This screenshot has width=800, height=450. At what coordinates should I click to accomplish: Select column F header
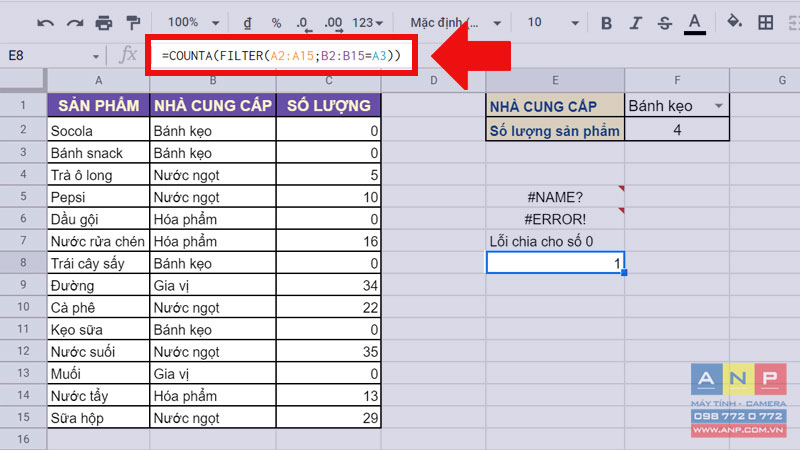tap(677, 80)
